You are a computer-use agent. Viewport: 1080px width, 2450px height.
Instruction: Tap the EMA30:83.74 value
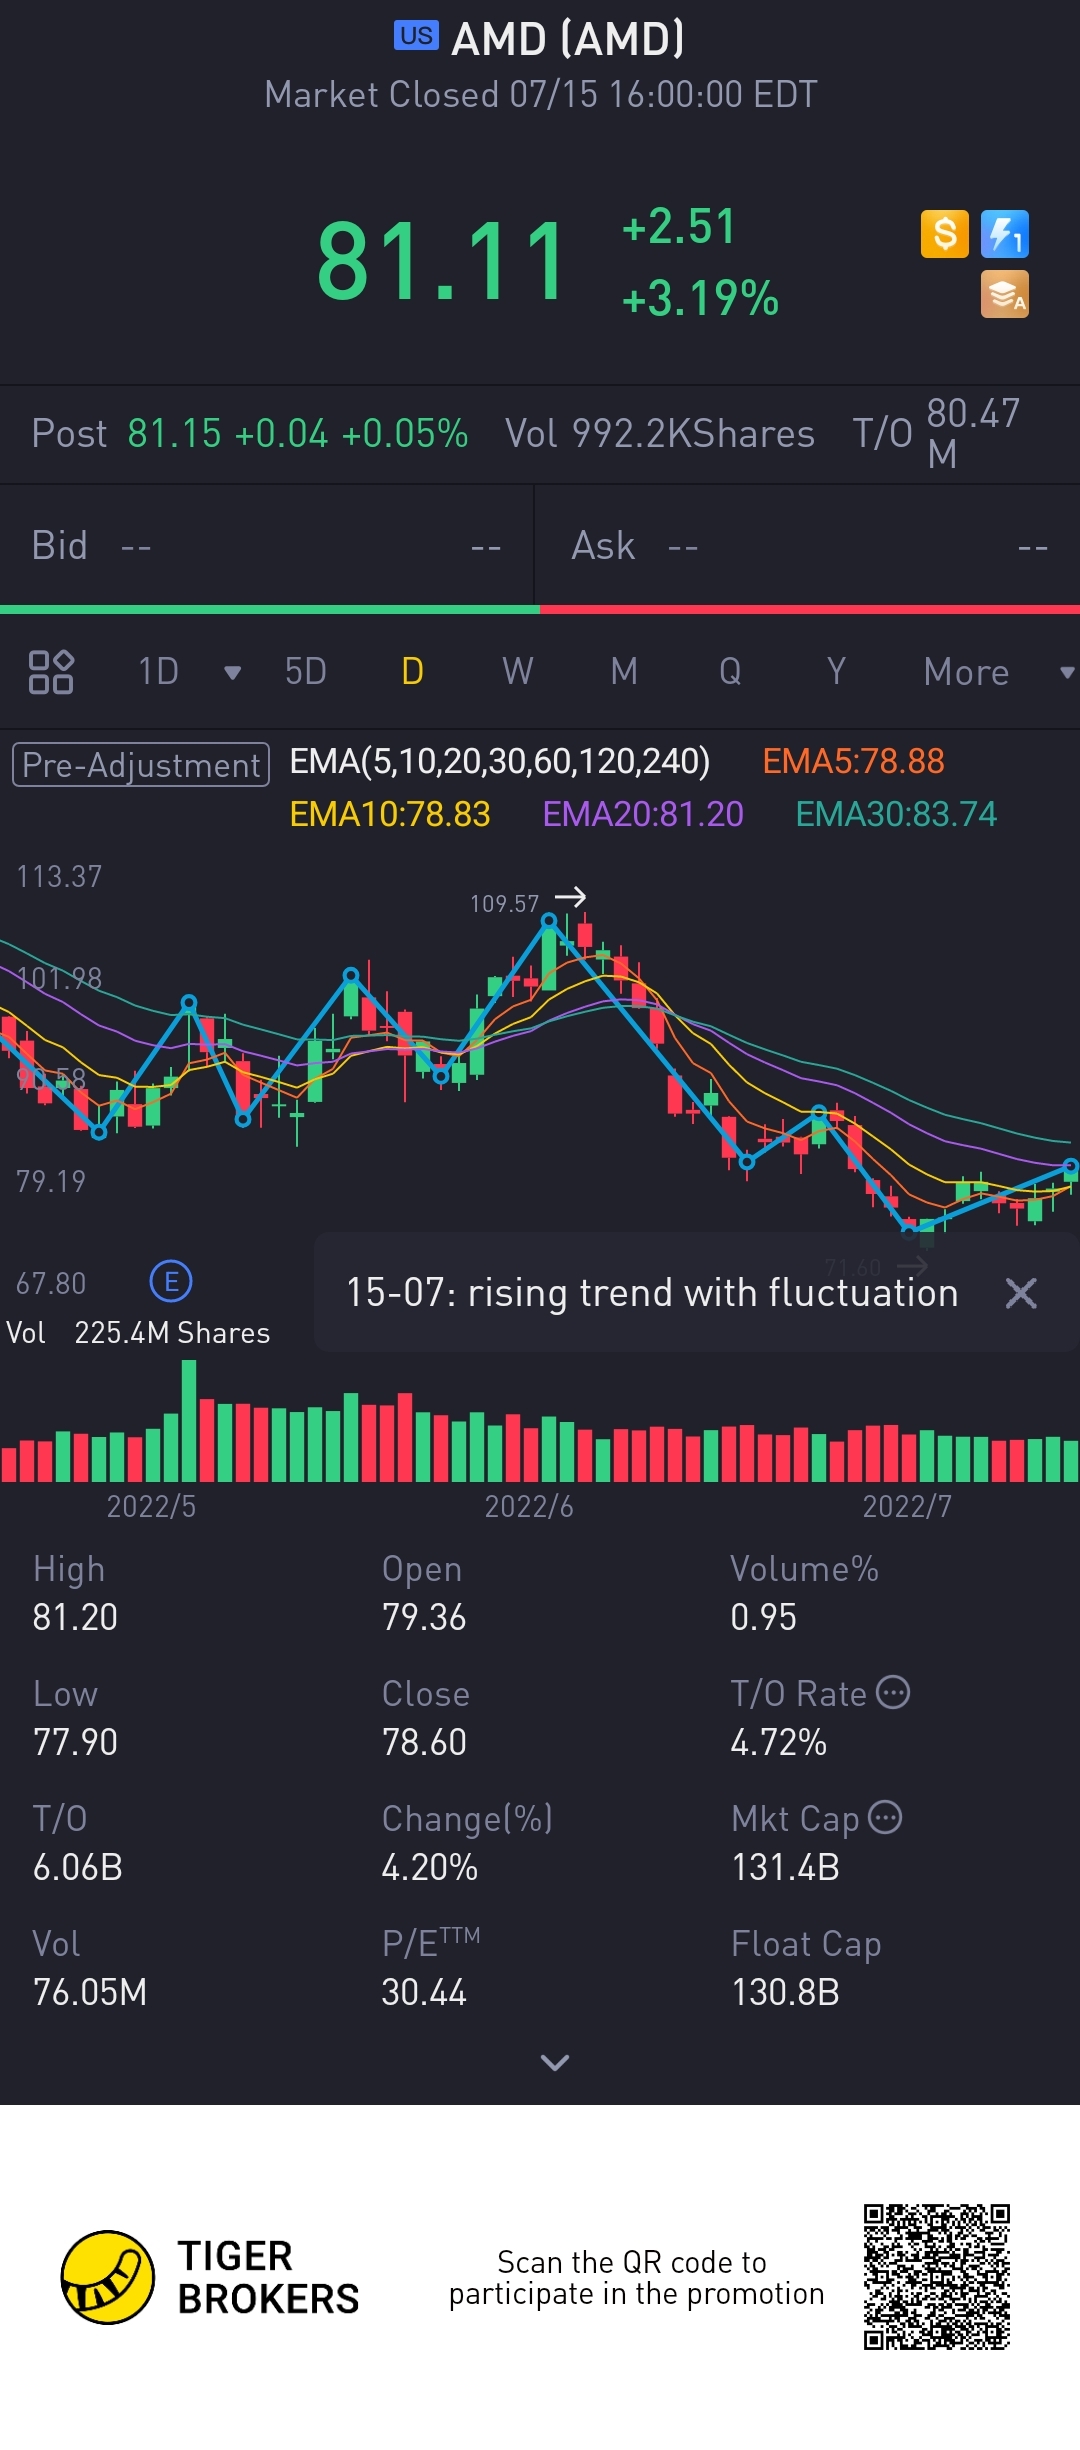click(896, 815)
